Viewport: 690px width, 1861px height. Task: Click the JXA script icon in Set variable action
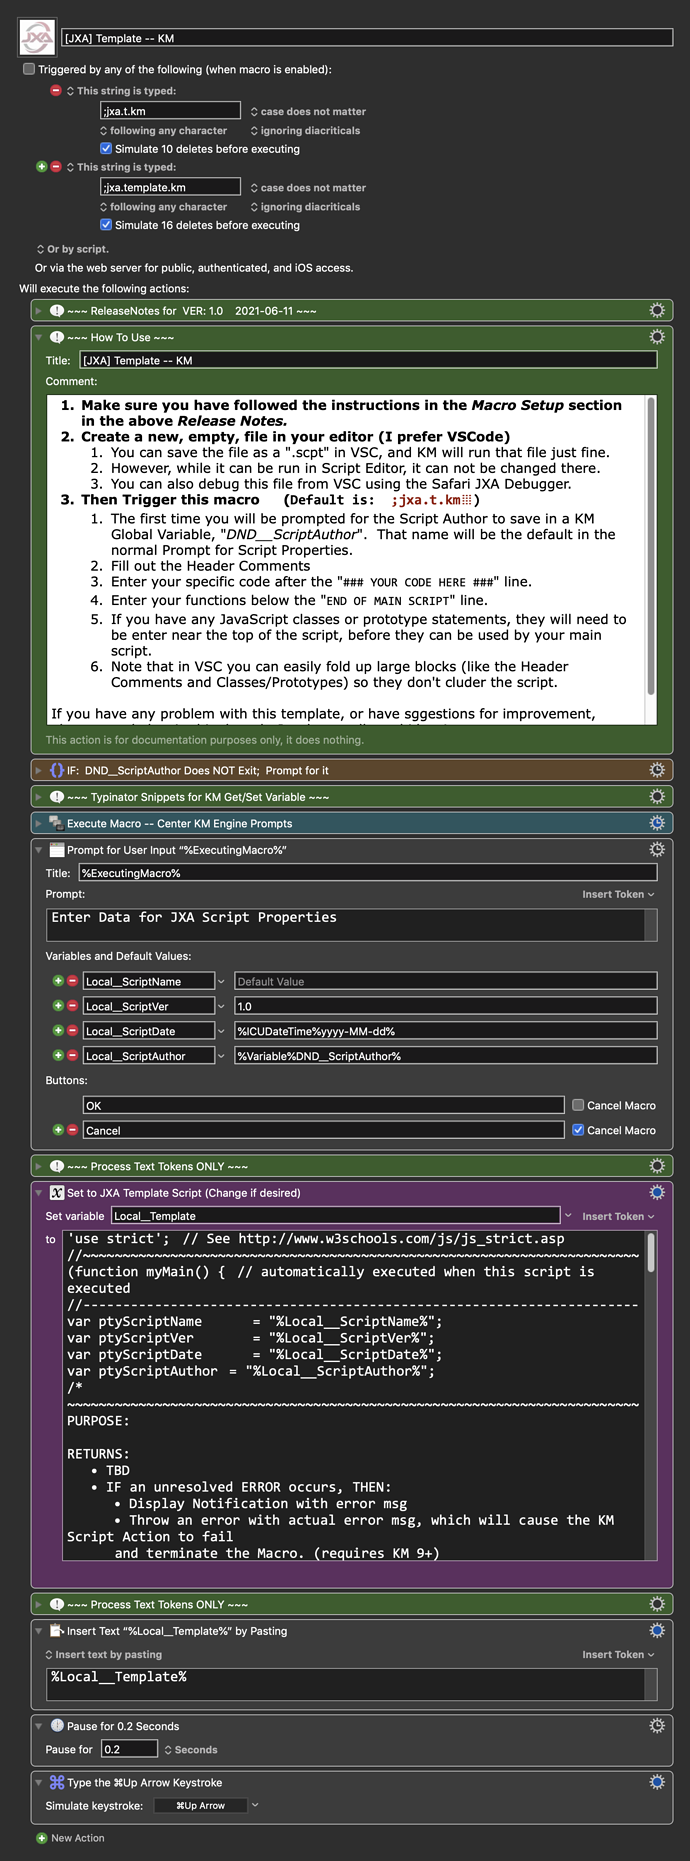(x=57, y=1193)
